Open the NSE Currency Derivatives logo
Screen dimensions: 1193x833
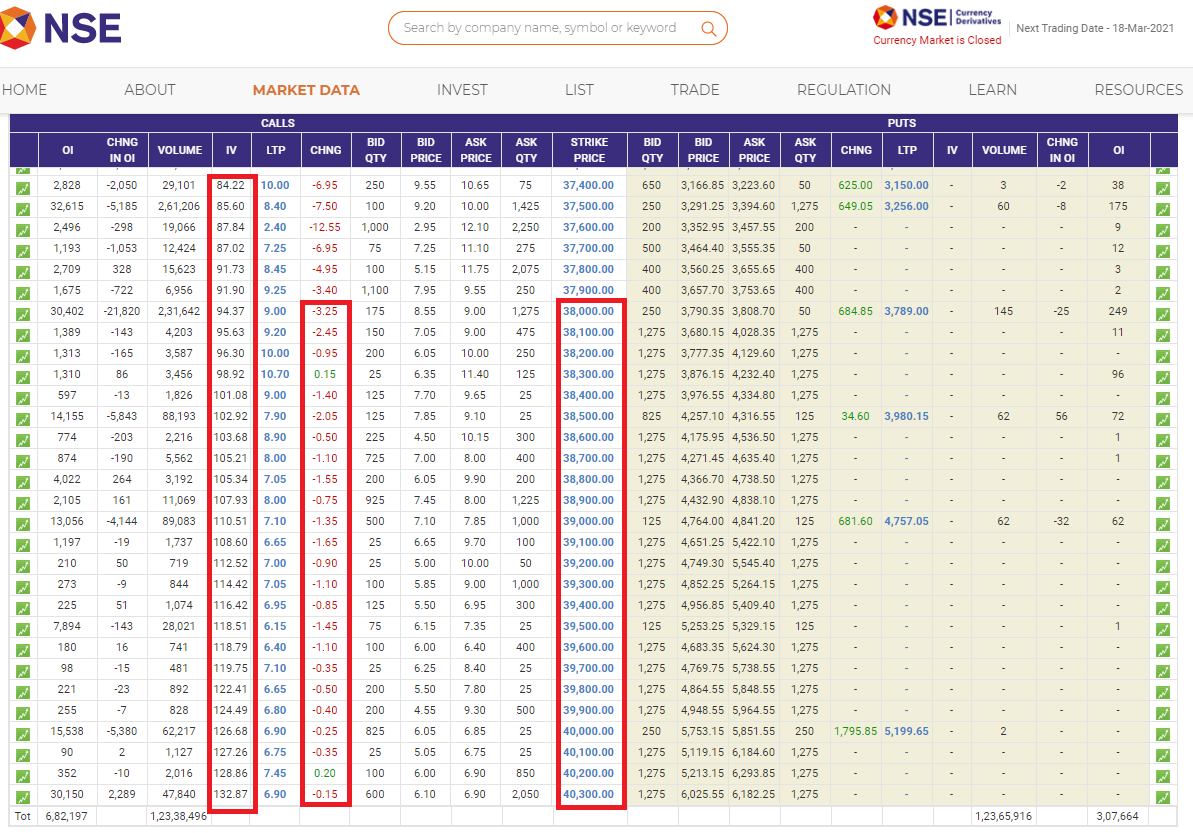[x=937, y=17]
